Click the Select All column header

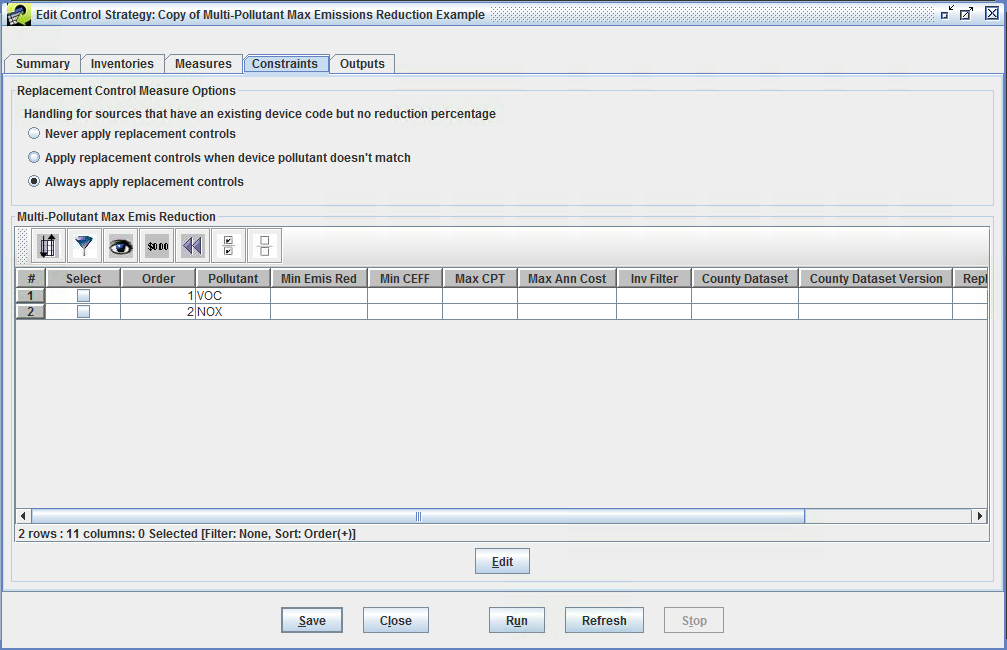[83, 278]
